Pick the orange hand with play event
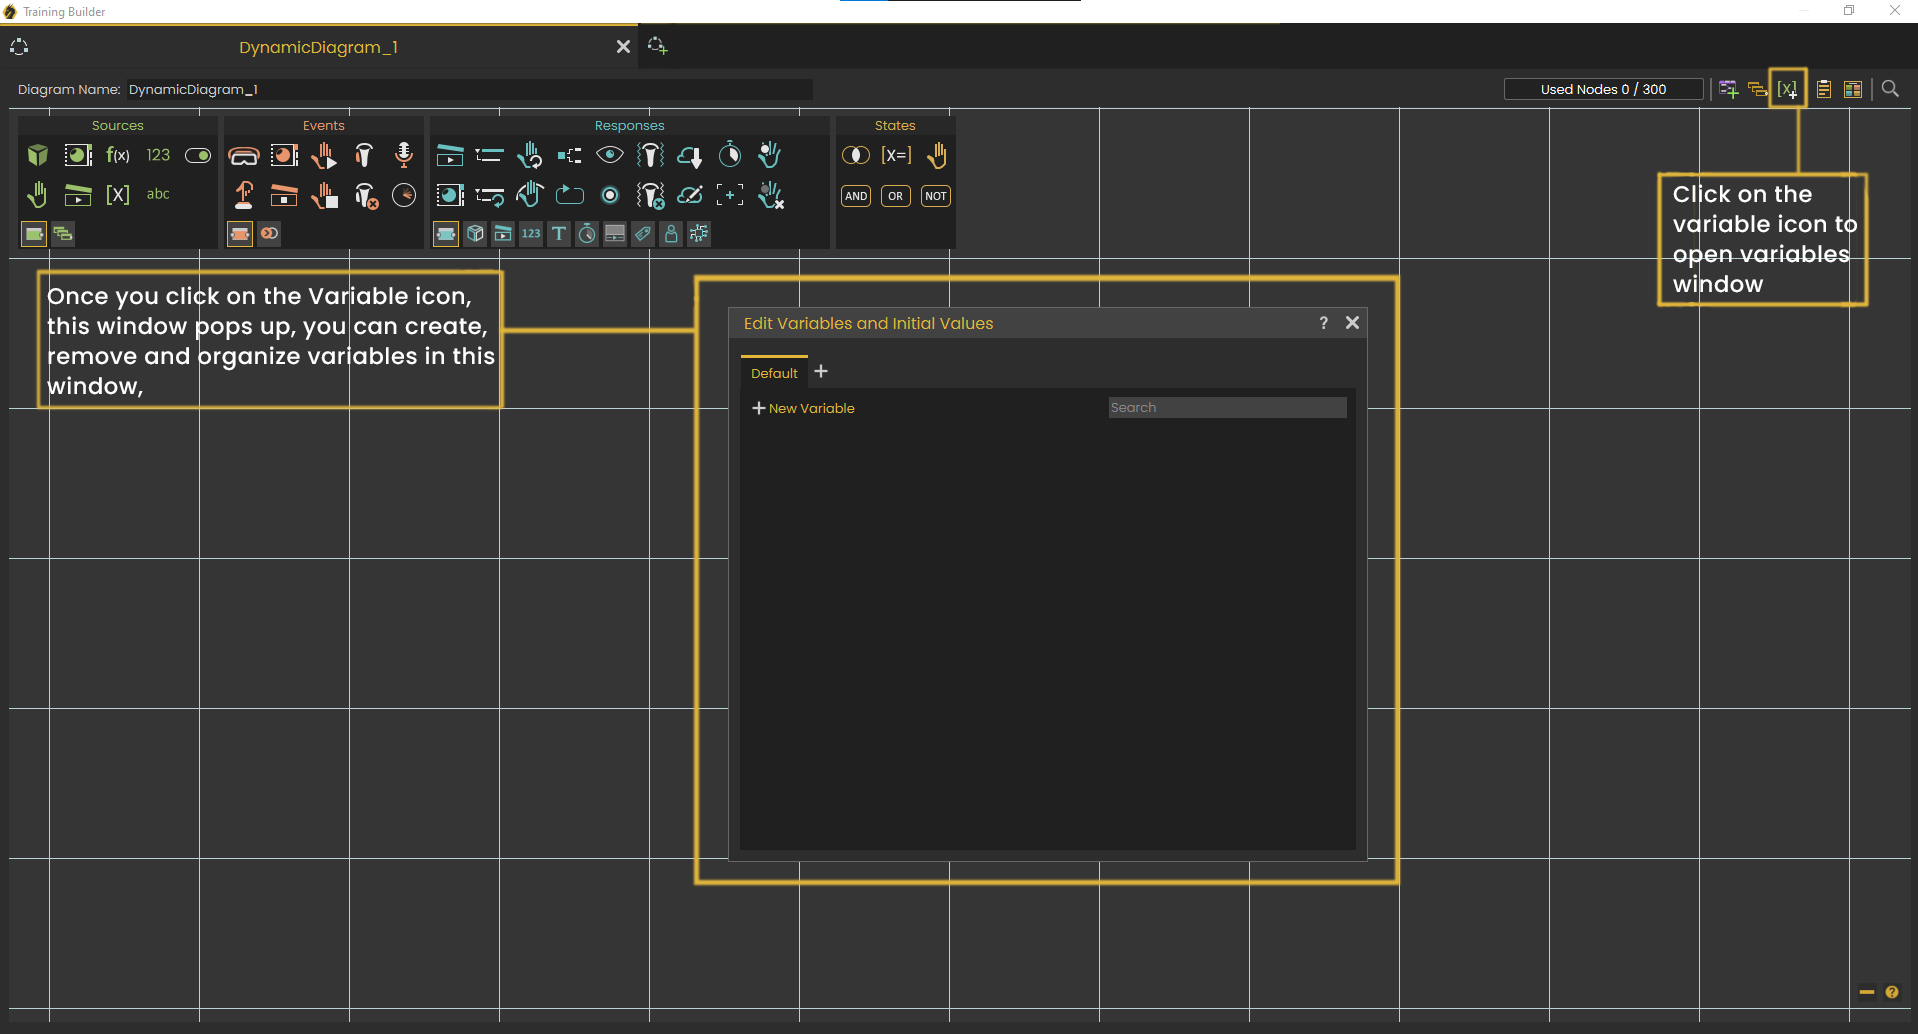The width and height of the screenshot is (1918, 1034). point(324,155)
